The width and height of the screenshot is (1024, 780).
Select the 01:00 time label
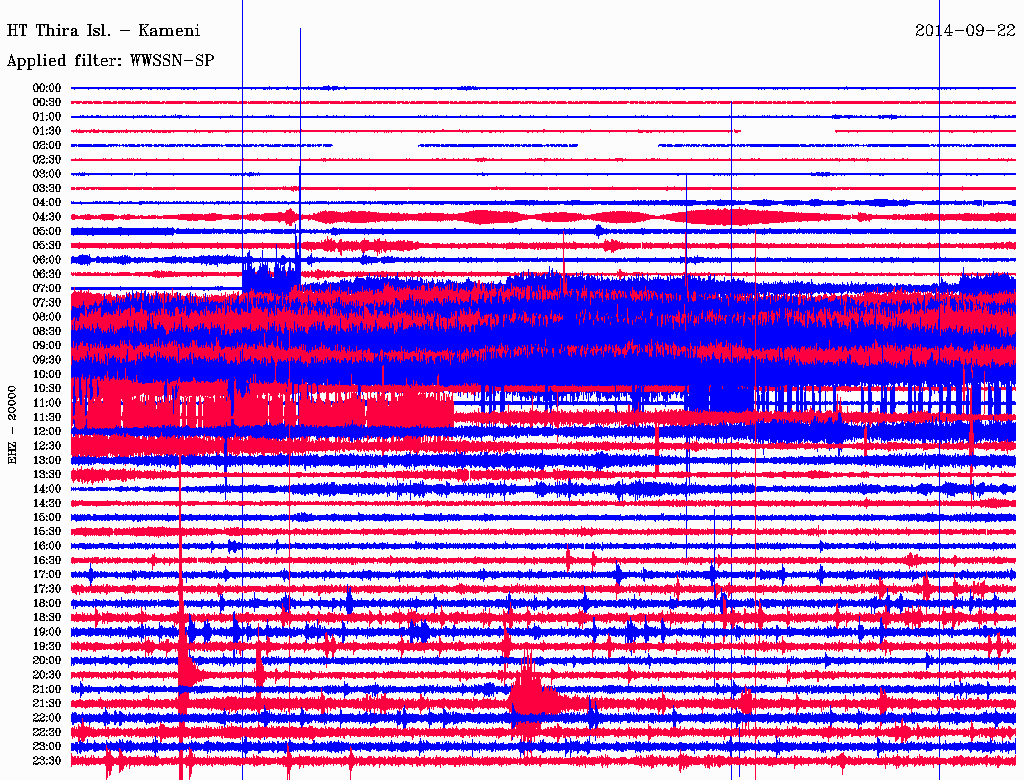47,116
